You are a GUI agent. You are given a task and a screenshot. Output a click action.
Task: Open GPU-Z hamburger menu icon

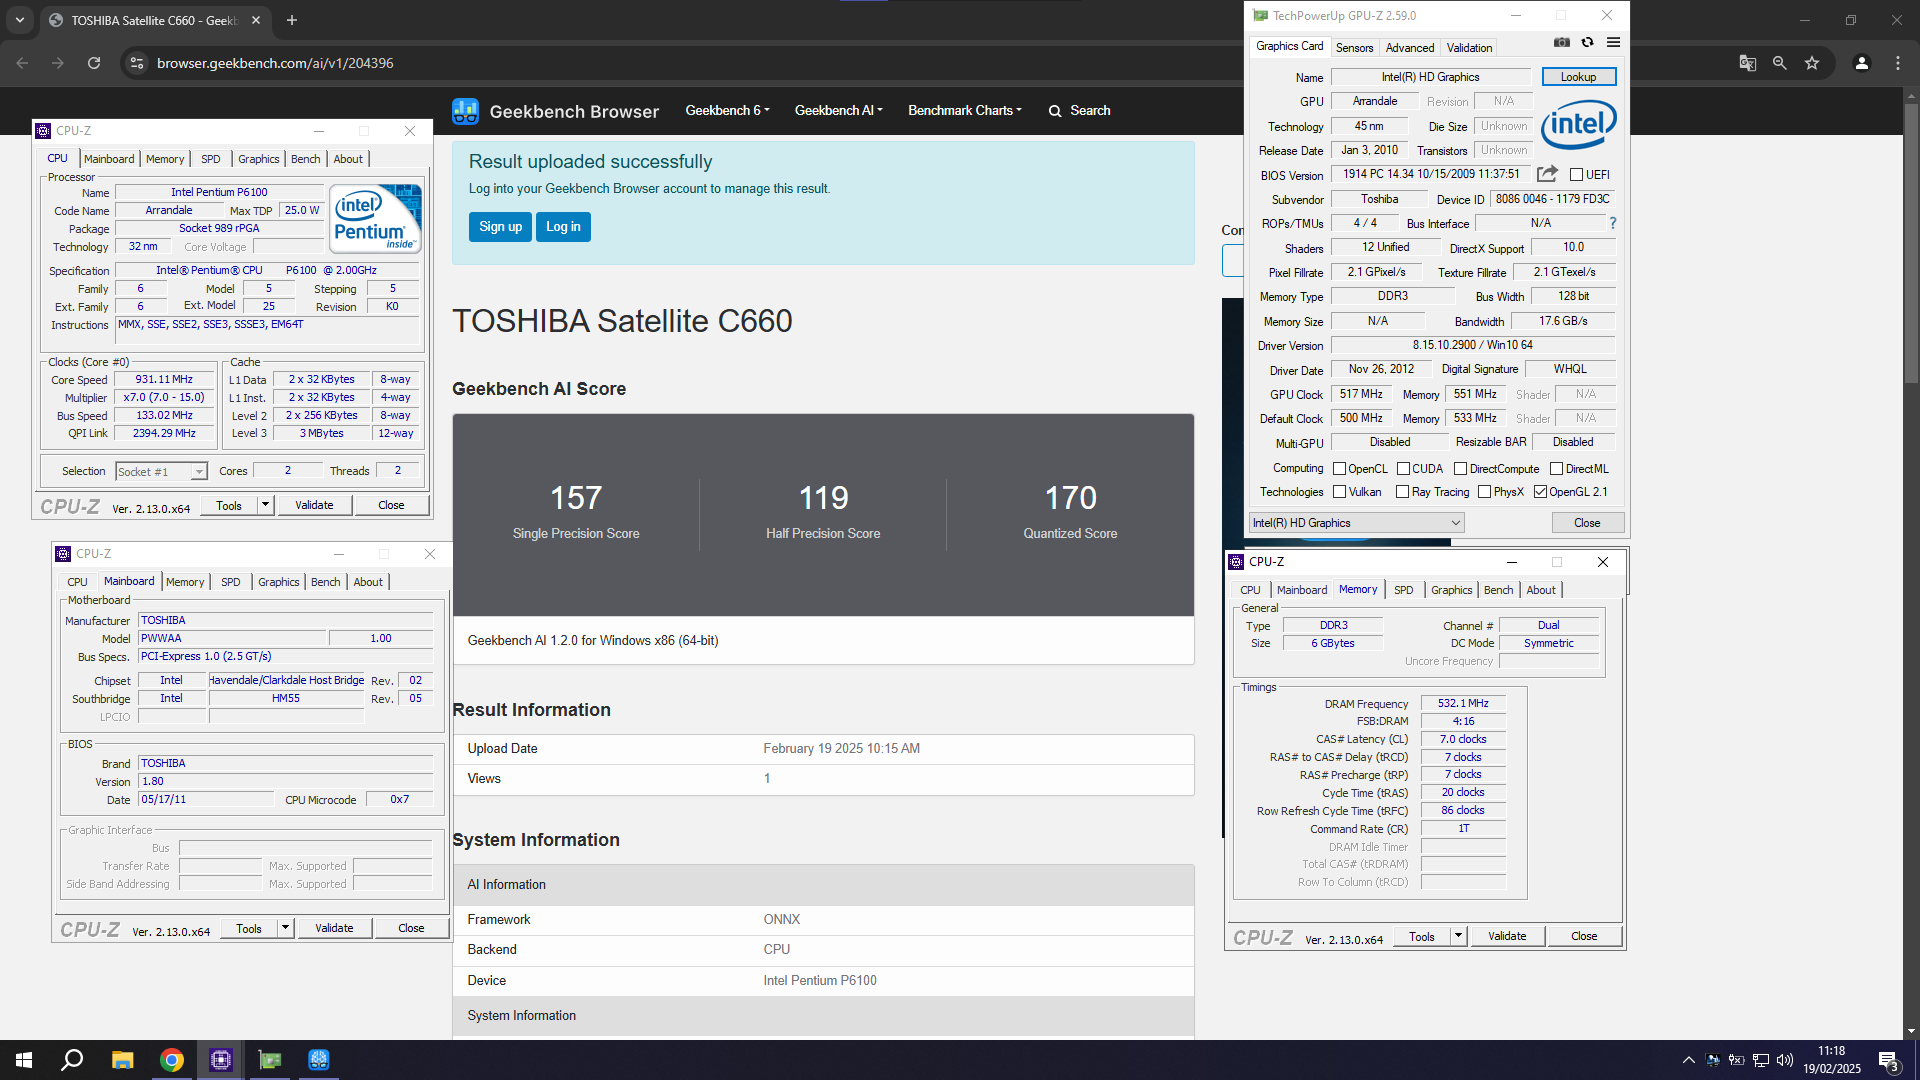pyautogui.click(x=1613, y=43)
